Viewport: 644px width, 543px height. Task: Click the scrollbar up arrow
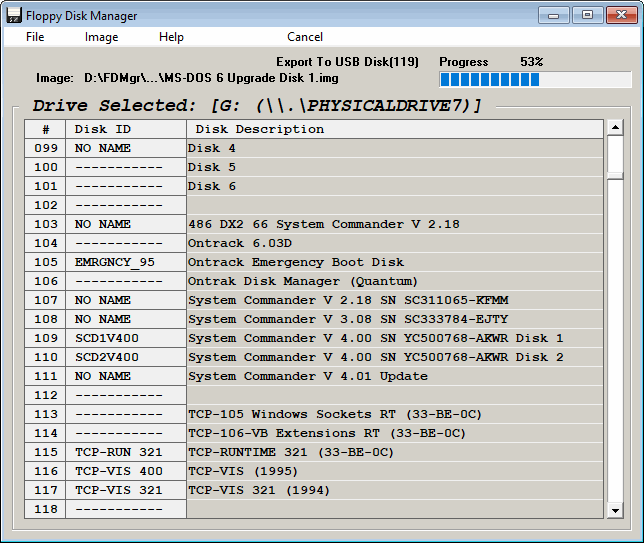click(615, 127)
